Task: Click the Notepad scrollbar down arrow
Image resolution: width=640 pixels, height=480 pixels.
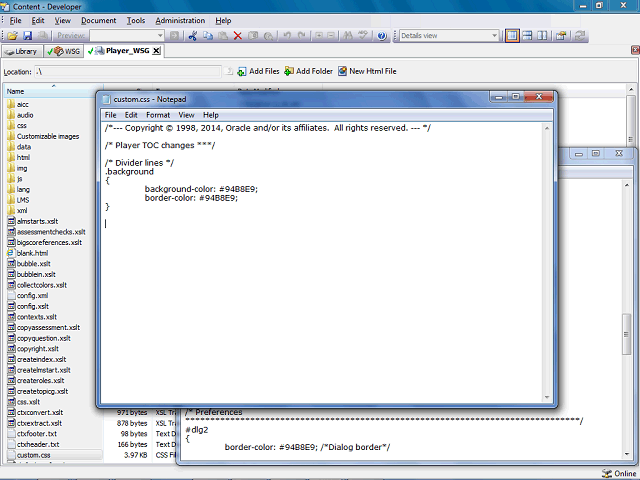Action: [x=547, y=397]
